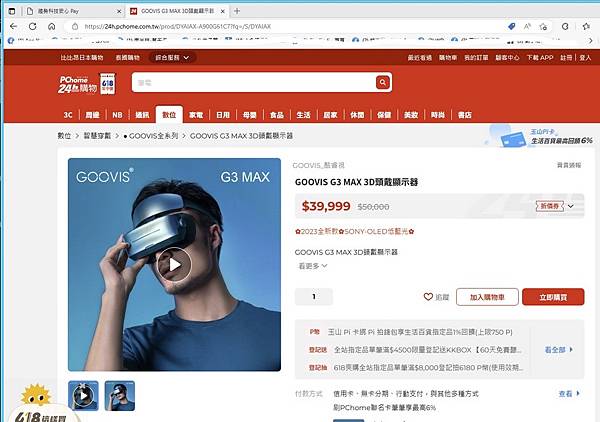Expand the 折價券 coupon dropdown arrow
The height and width of the screenshot is (422, 600).
pyautogui.click(x=571, y=206)
